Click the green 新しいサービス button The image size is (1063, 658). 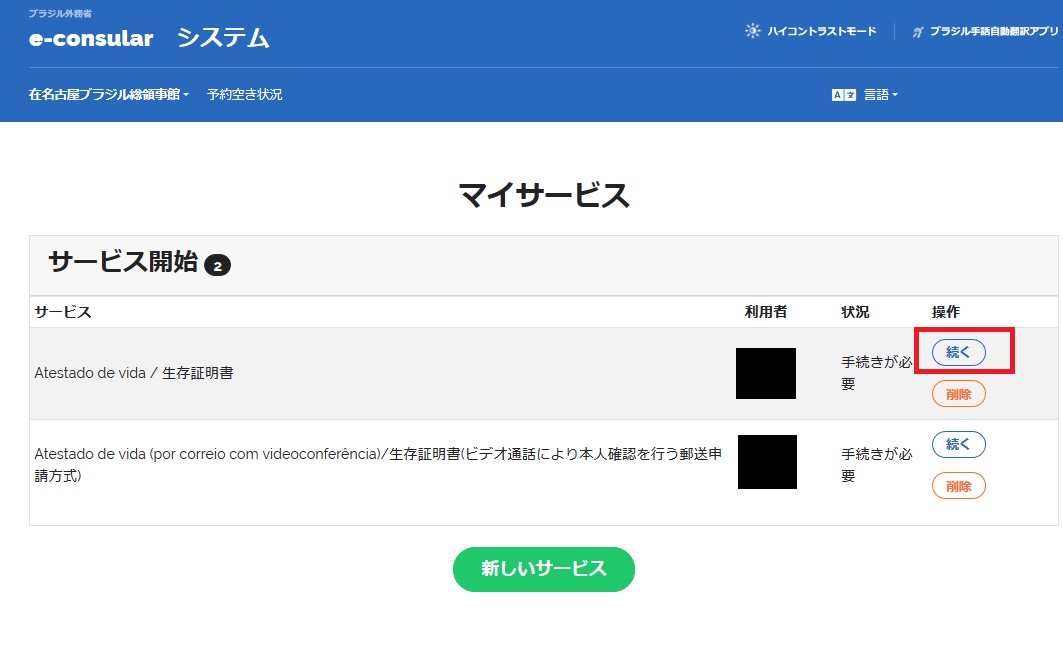(544, 569)
